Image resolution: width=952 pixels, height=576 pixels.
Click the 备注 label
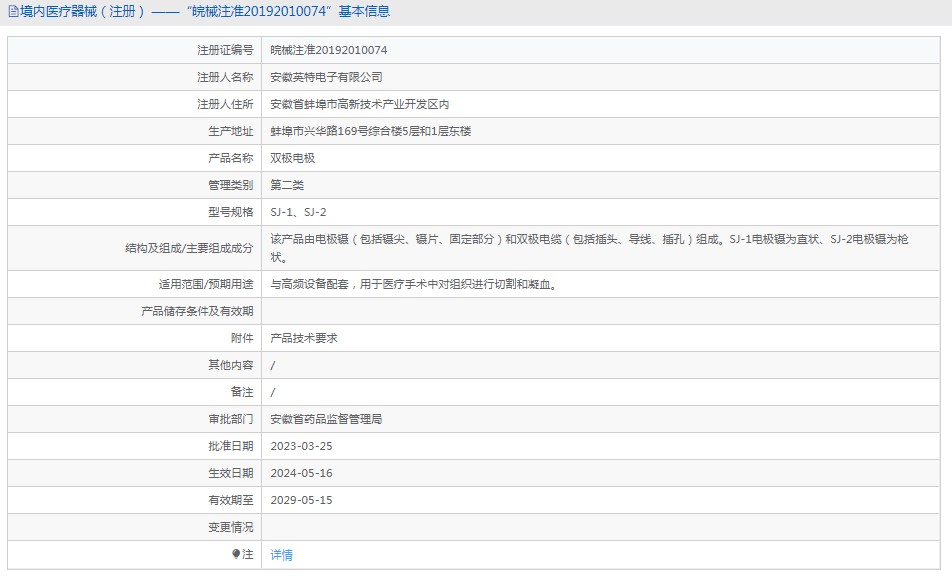(242, 392)
